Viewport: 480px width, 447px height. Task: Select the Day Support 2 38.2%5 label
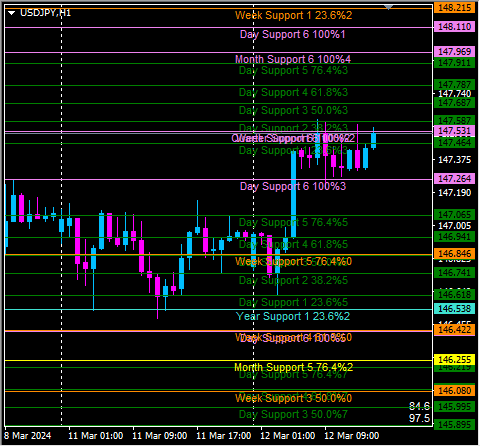293,280
